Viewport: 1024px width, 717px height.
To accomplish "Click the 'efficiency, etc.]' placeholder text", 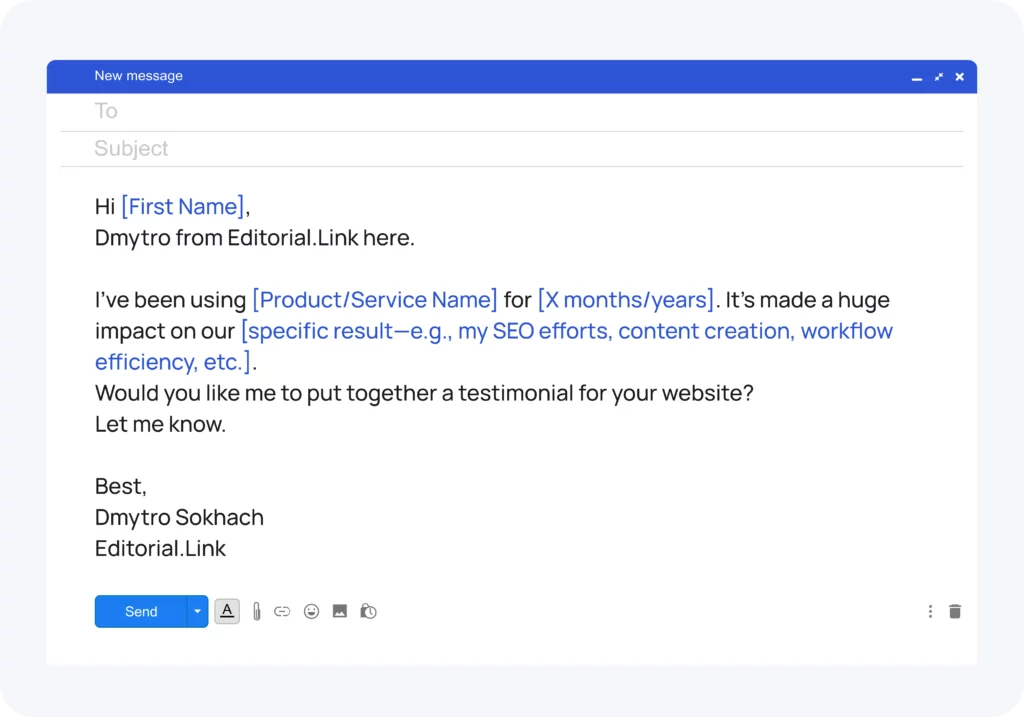I will click(x=174, y=362).
